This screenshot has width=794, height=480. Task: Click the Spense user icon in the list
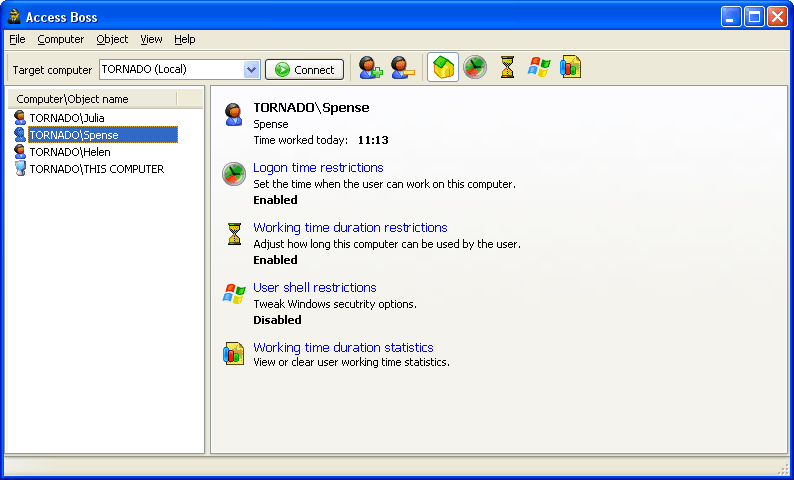tap(20, 135)
